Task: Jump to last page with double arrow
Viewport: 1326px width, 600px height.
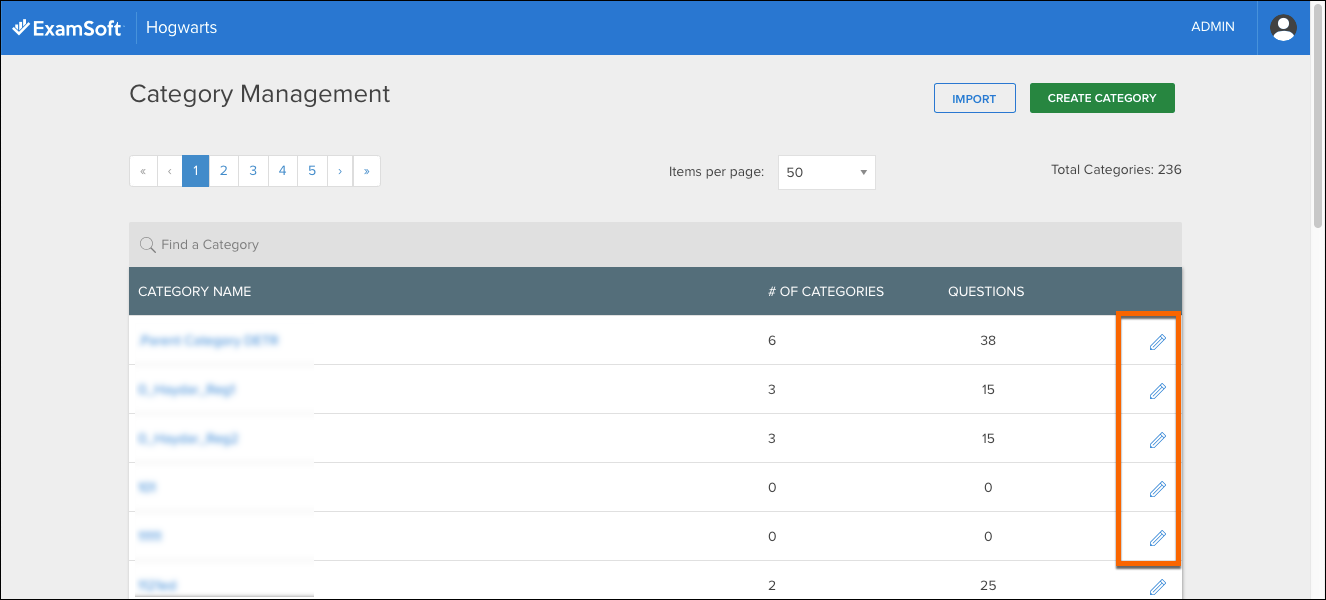Action: [367, 171]
